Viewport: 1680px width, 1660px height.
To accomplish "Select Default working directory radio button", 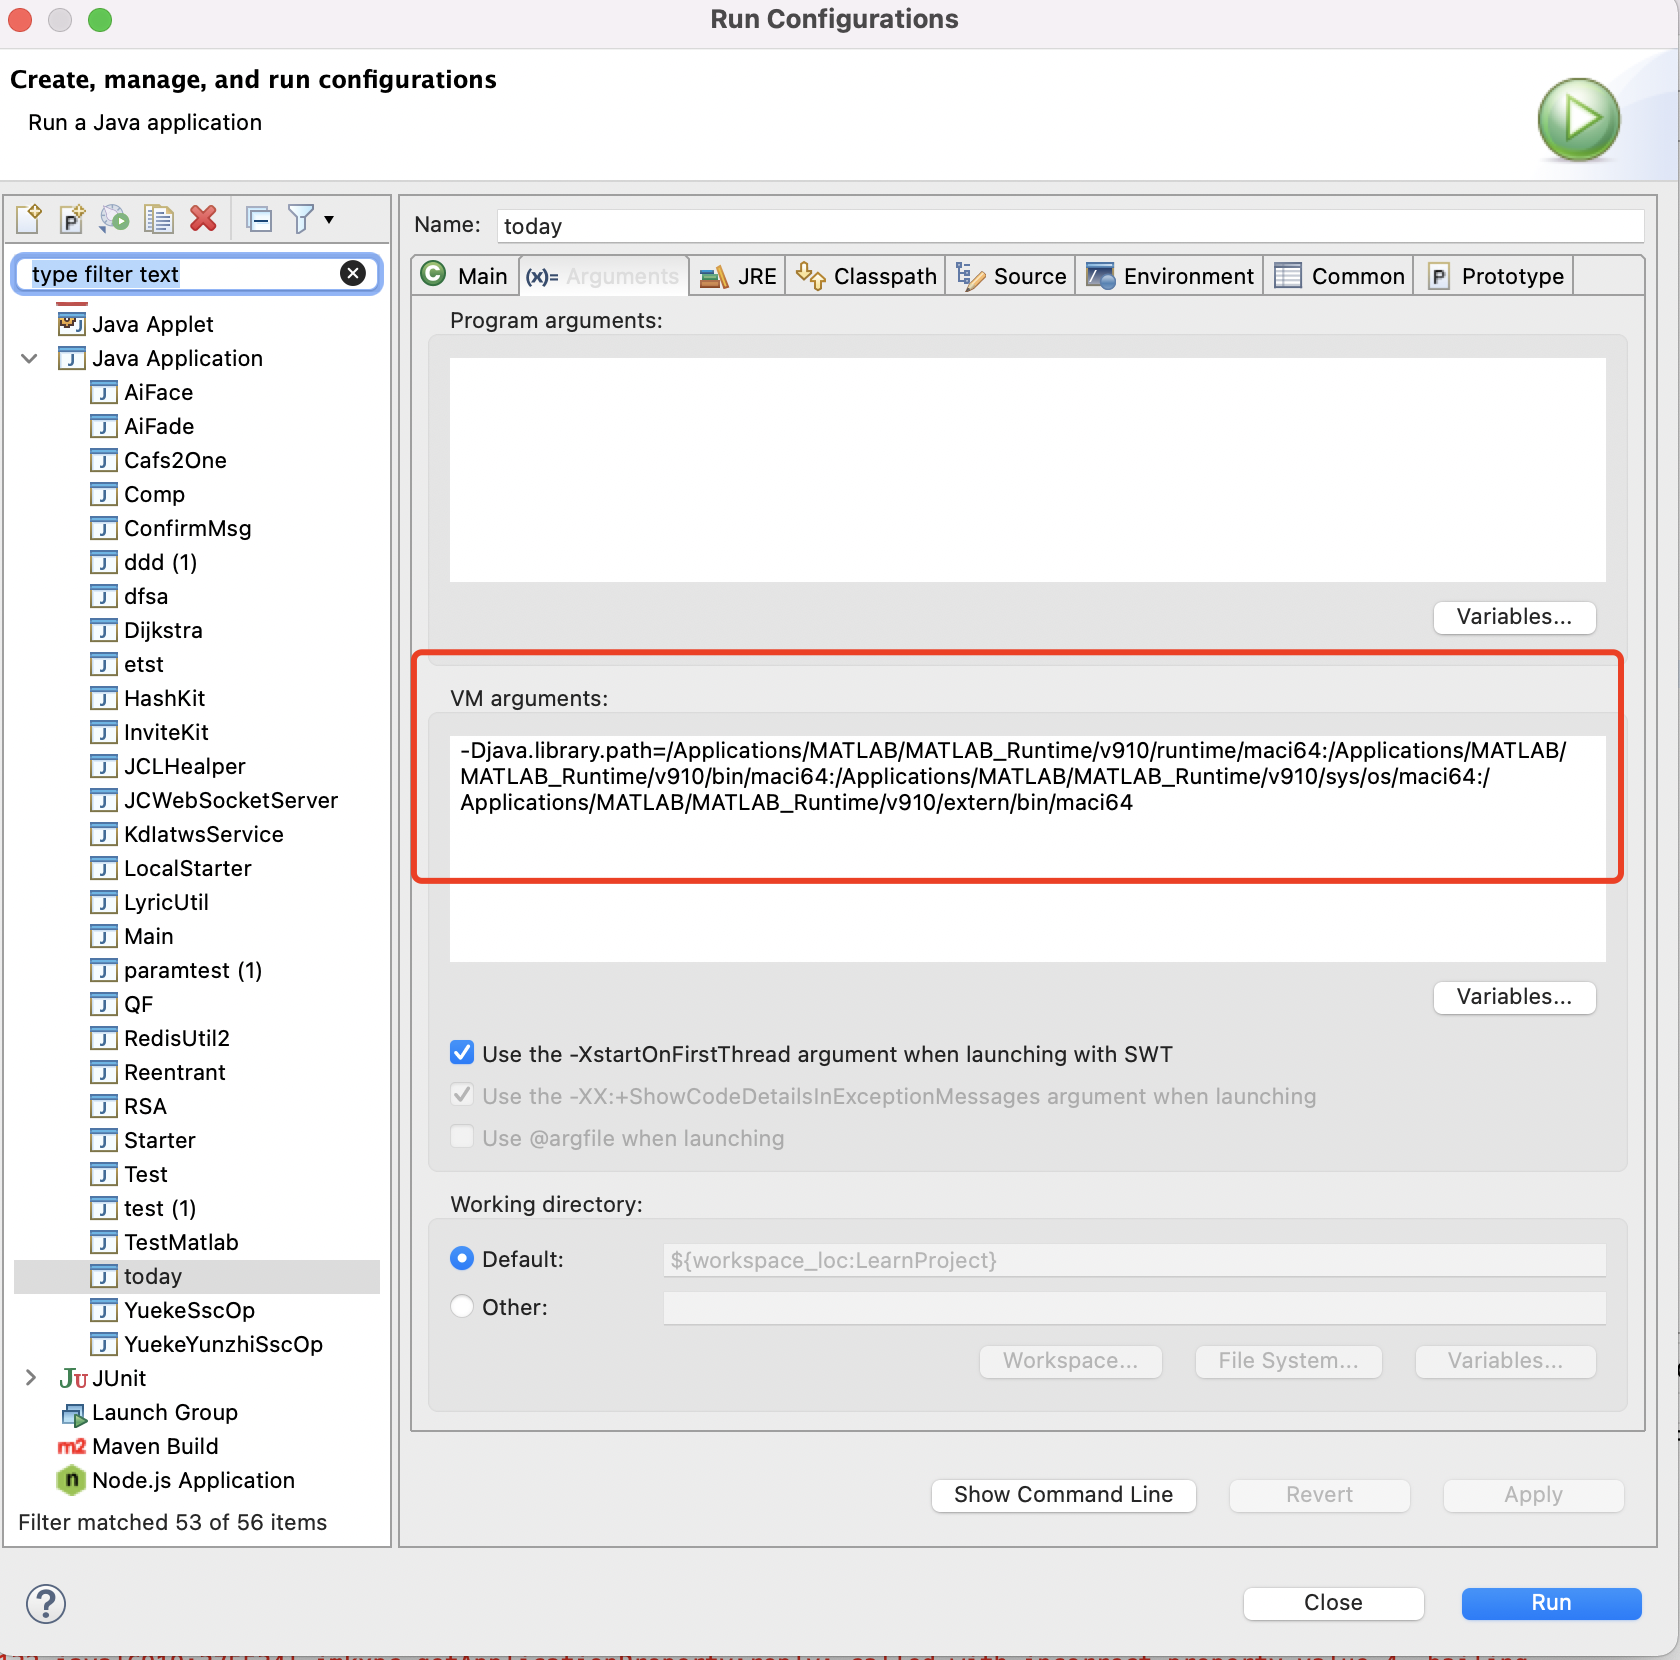I will pos(462,1259).
